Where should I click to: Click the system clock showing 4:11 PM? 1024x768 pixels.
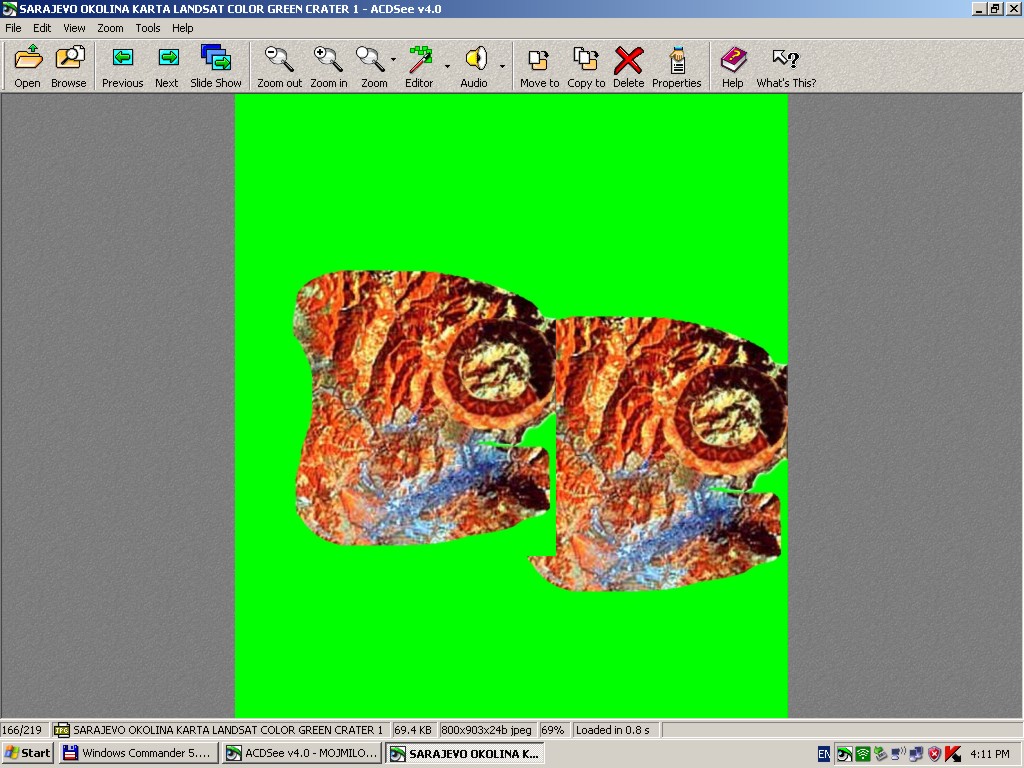coord(990,754)
